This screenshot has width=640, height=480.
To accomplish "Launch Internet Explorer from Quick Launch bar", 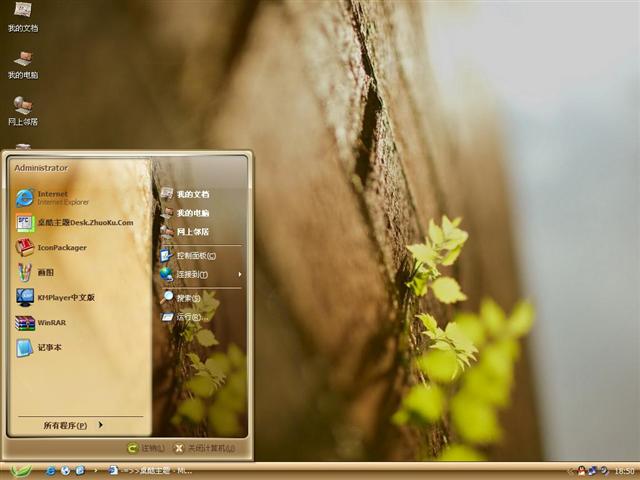I will coord(51,471).
